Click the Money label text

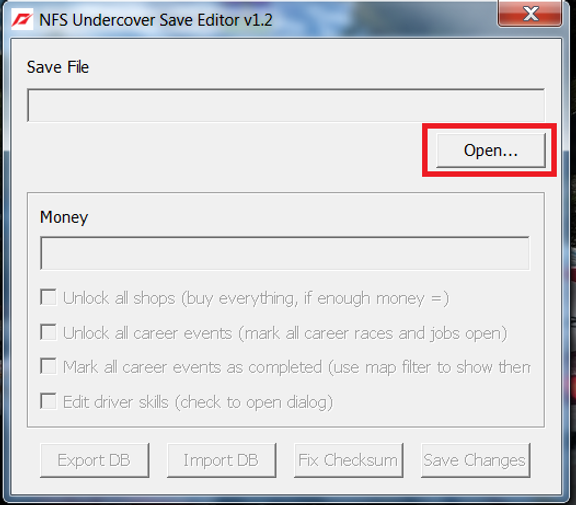tap(64, 217)
